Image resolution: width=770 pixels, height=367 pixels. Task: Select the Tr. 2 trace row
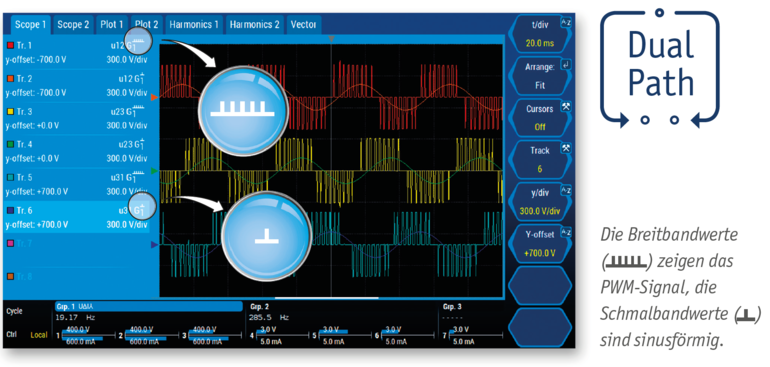click(x=76, y=85)
